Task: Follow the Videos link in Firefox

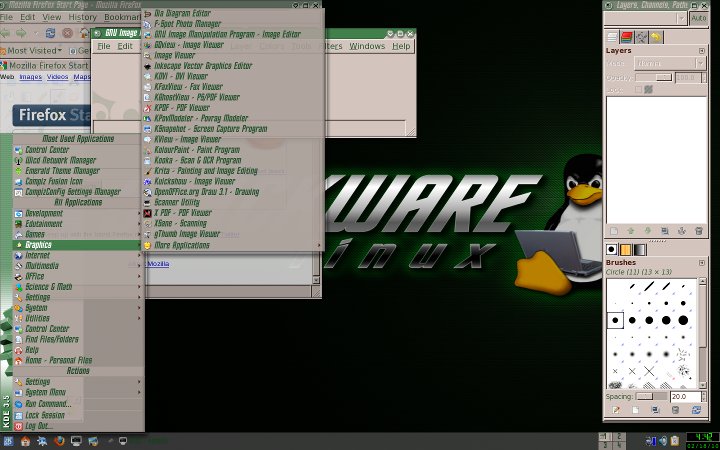Action: [x=57, y=77]
